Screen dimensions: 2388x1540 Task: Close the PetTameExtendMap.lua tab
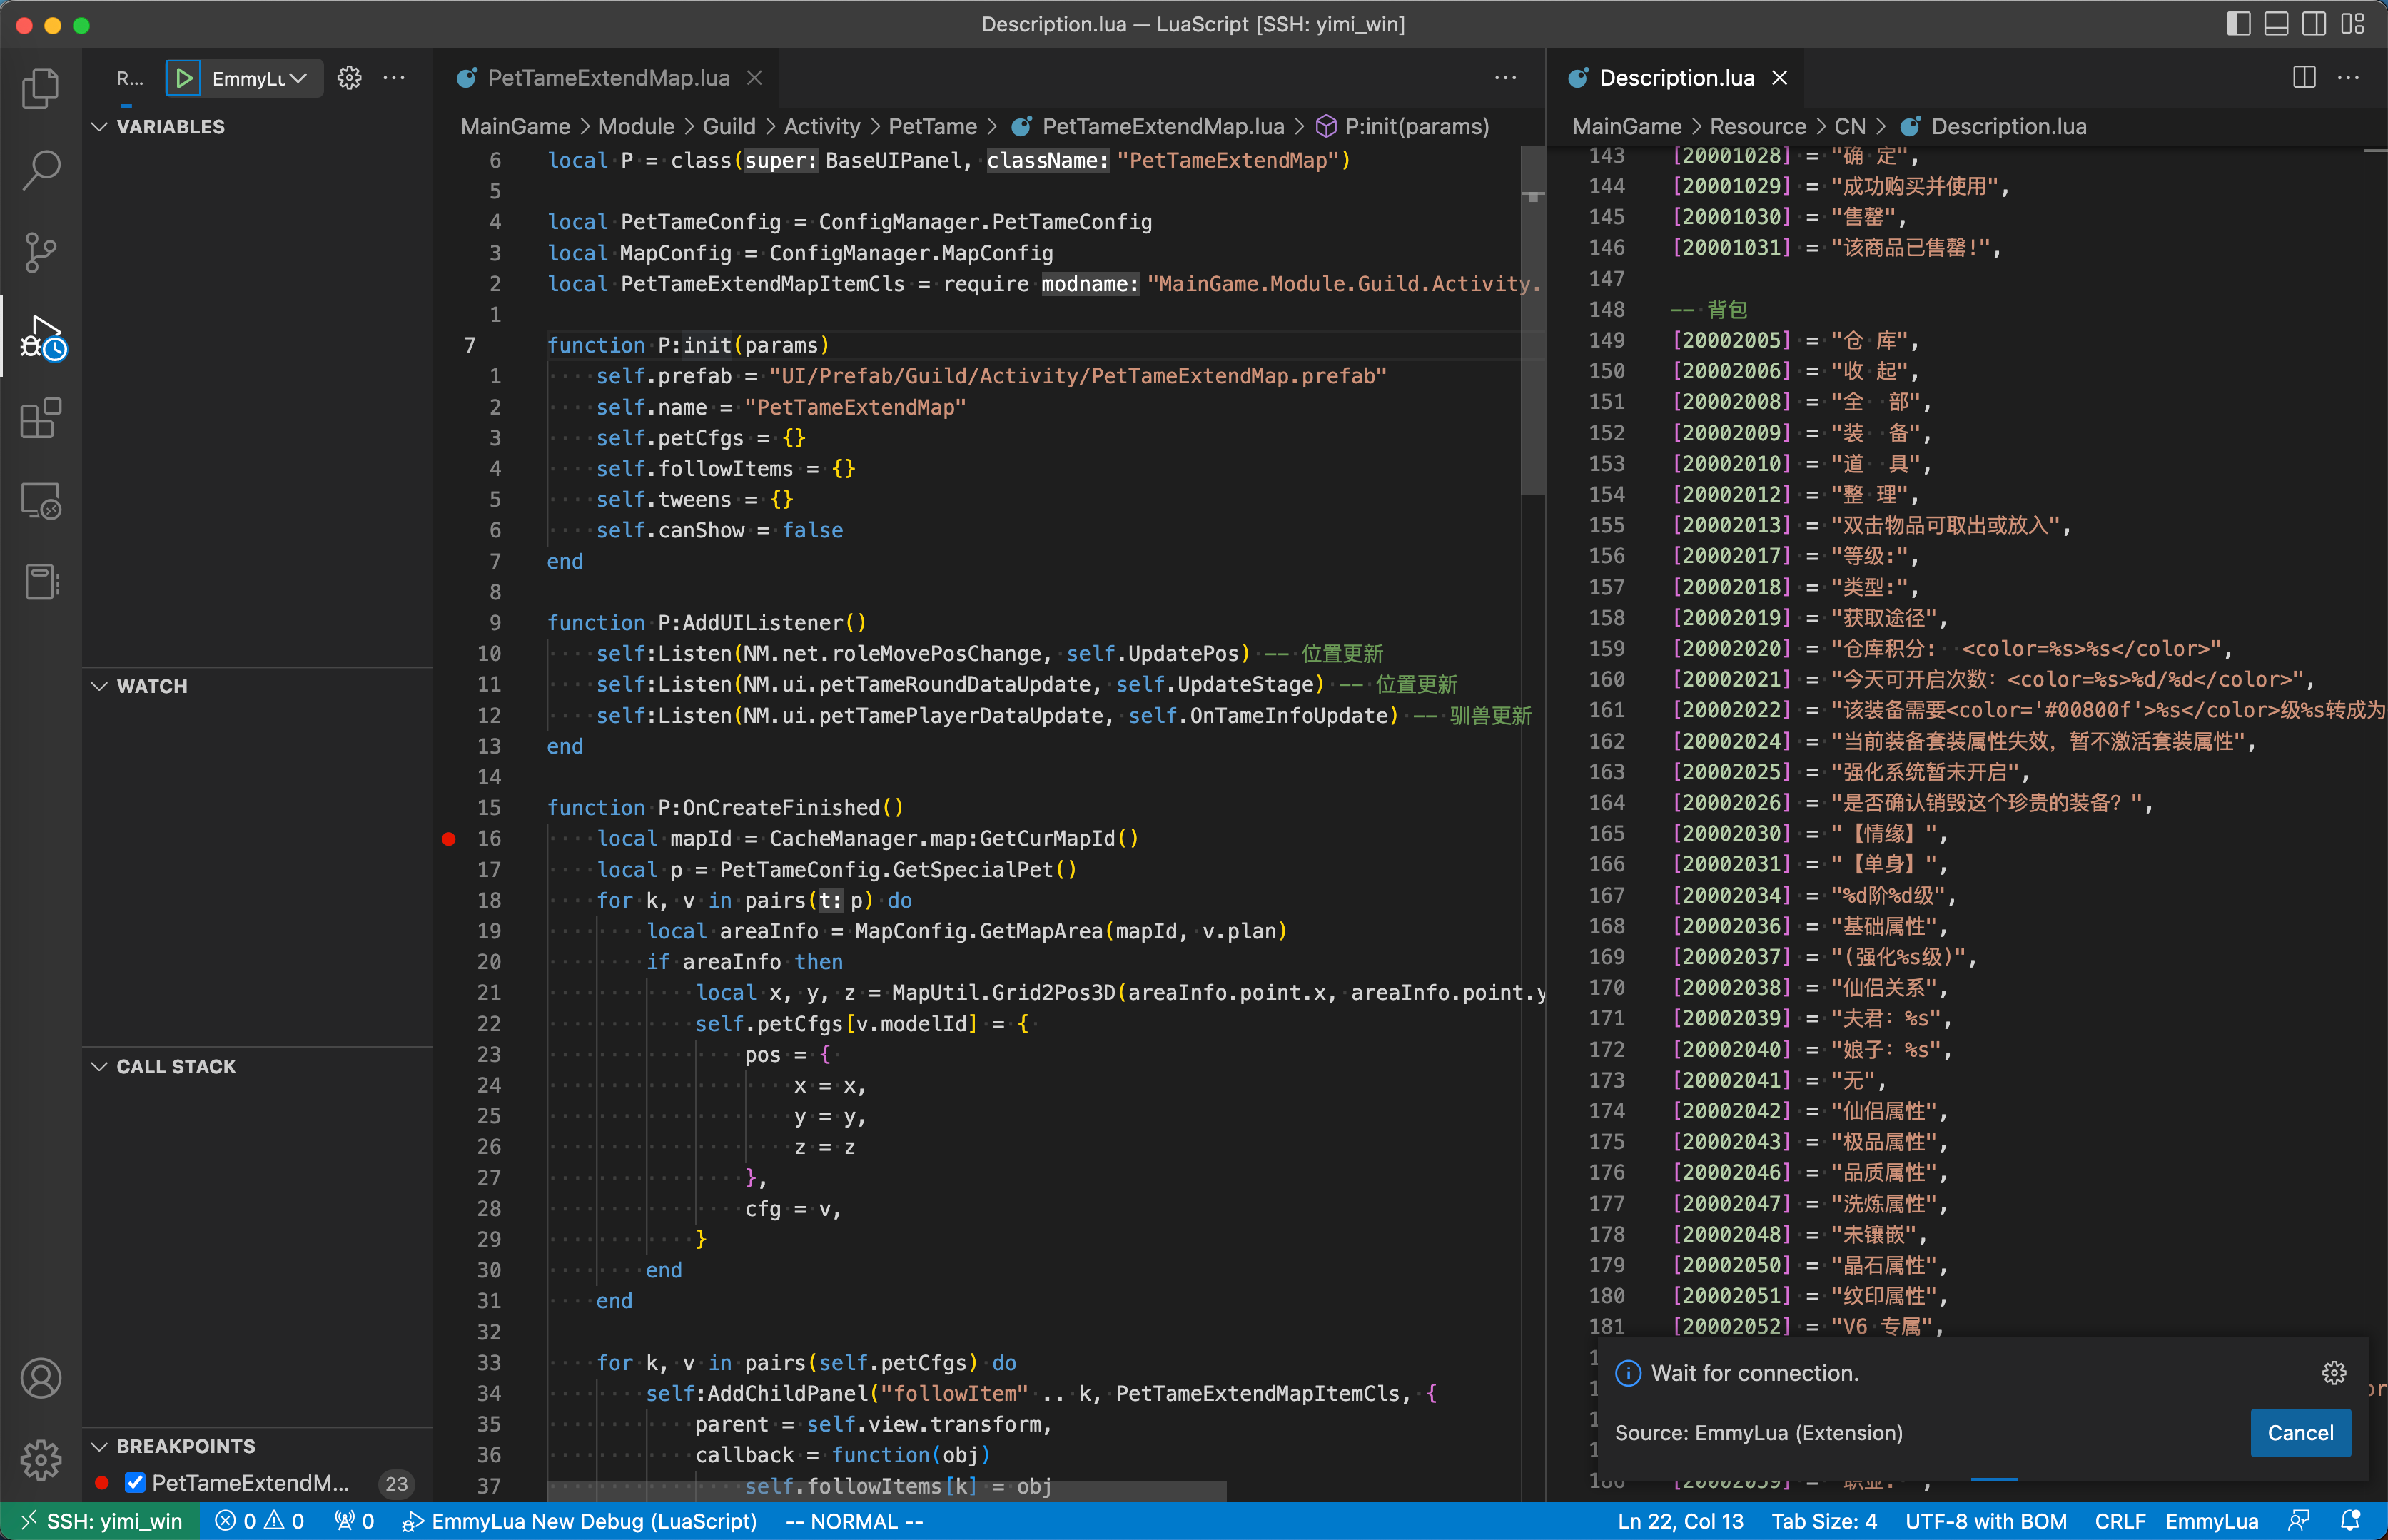755,78
